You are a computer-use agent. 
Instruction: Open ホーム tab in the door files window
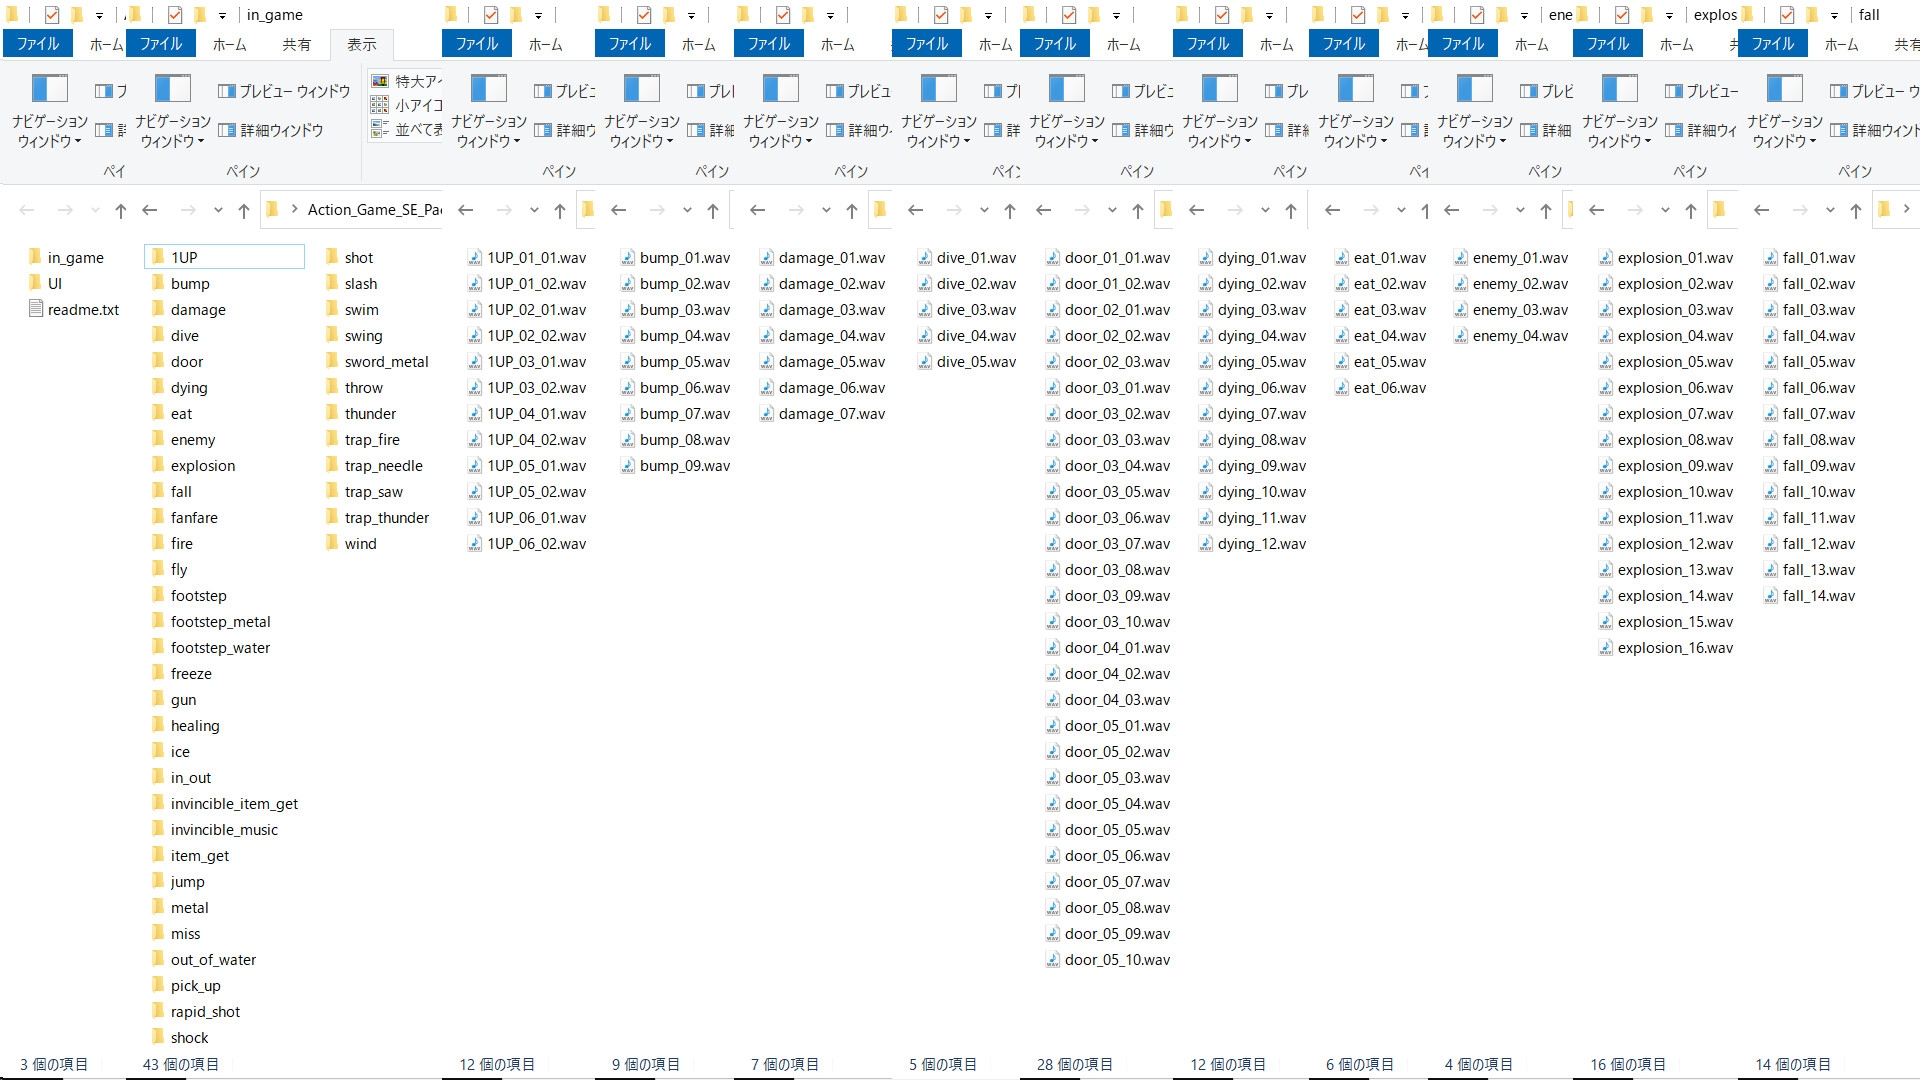(1123, 44)
